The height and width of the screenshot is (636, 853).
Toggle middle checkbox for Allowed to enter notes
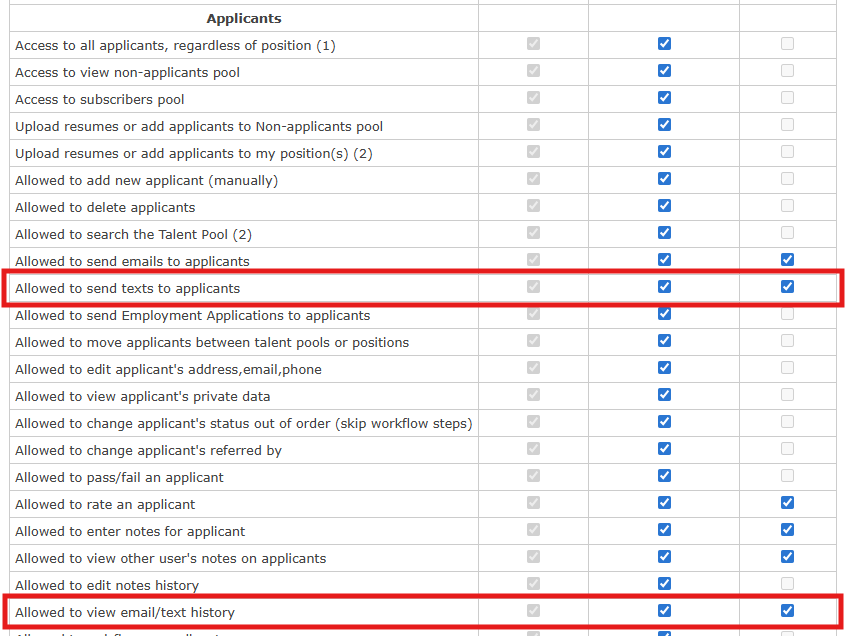coord(664,530)
